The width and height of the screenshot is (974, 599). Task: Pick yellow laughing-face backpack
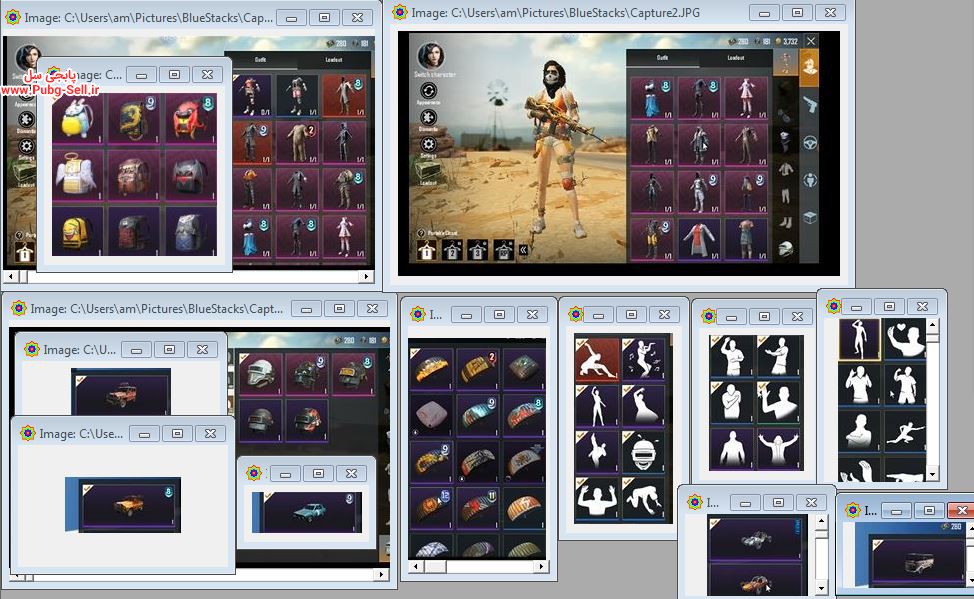pos(78,231)
